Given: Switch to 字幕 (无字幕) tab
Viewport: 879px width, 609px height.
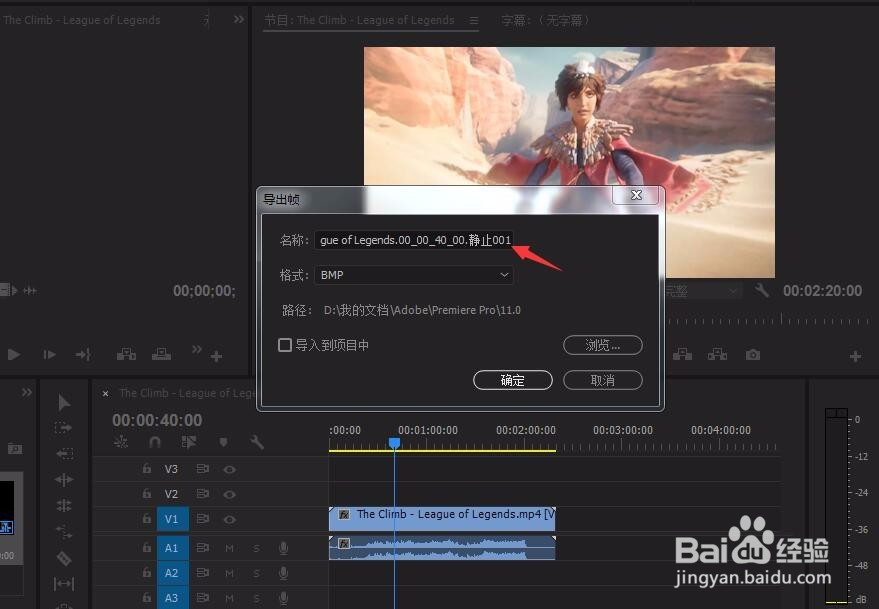Looking at the screenshot, I should (x=545, y=20).
